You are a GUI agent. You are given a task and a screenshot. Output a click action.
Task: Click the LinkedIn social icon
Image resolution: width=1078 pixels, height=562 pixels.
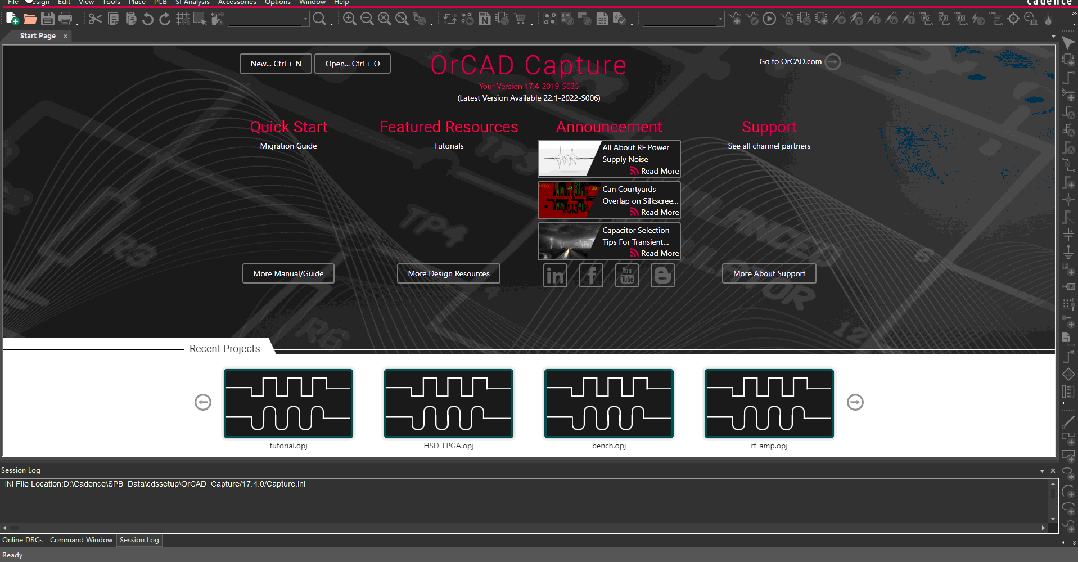[555, 276]
